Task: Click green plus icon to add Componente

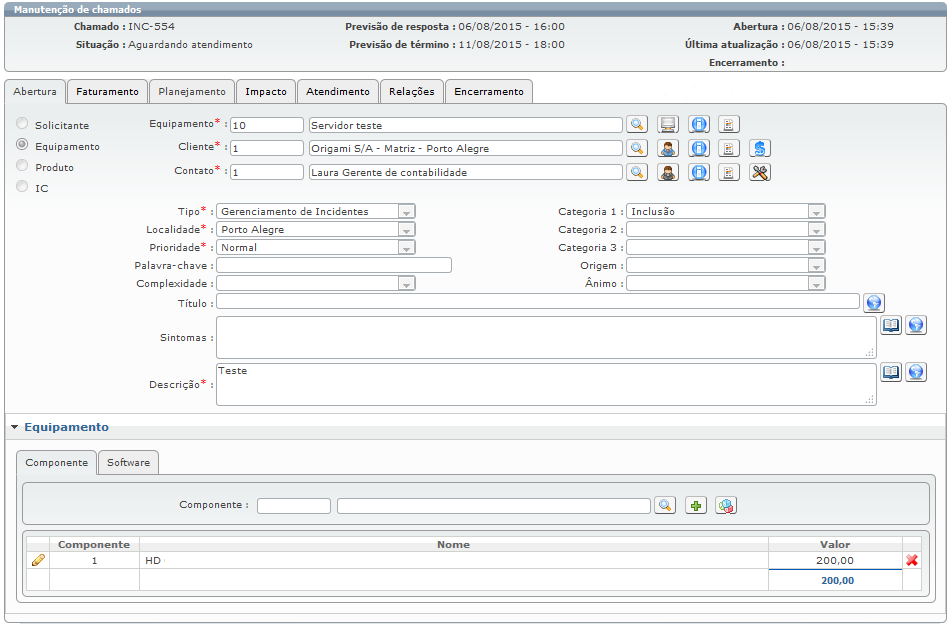Action: 696,505
